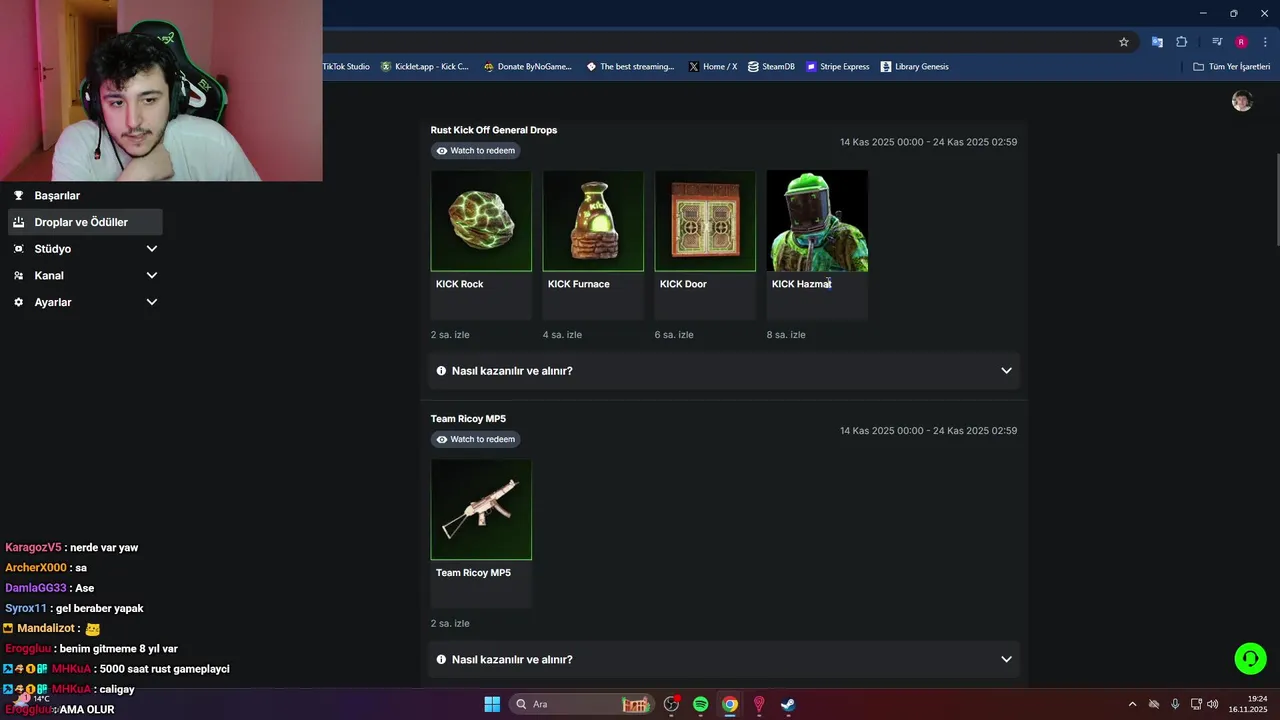Click the Droplar ve Ödüller sidebar icon

coord(18,222)
